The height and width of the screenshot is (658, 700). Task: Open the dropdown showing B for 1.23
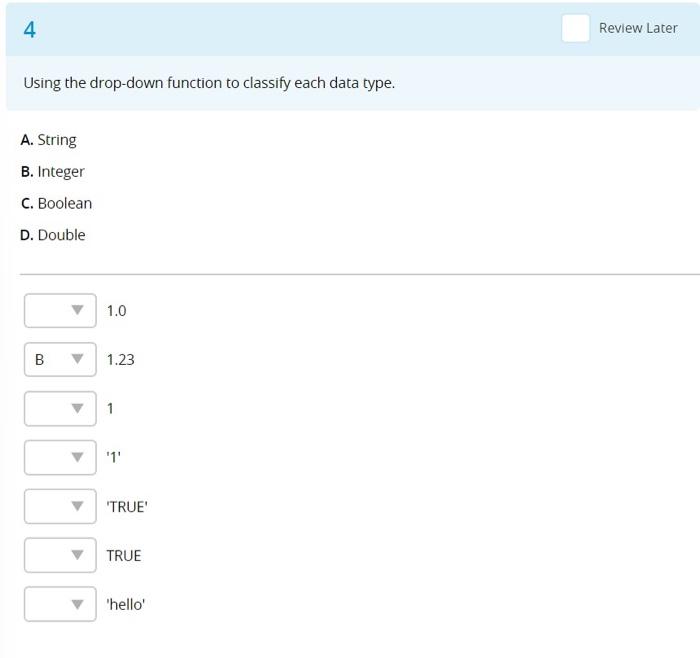[60, 359]
